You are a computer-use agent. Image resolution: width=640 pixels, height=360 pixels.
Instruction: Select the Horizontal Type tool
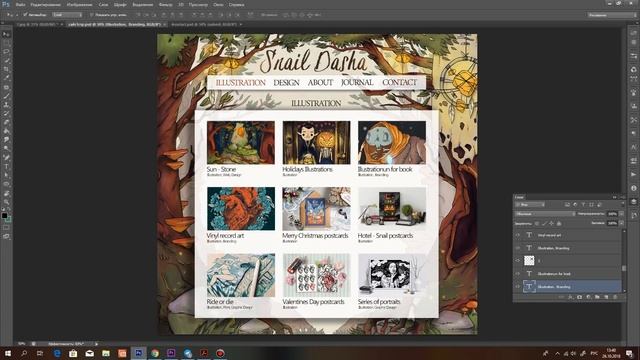tap(6, 166)
